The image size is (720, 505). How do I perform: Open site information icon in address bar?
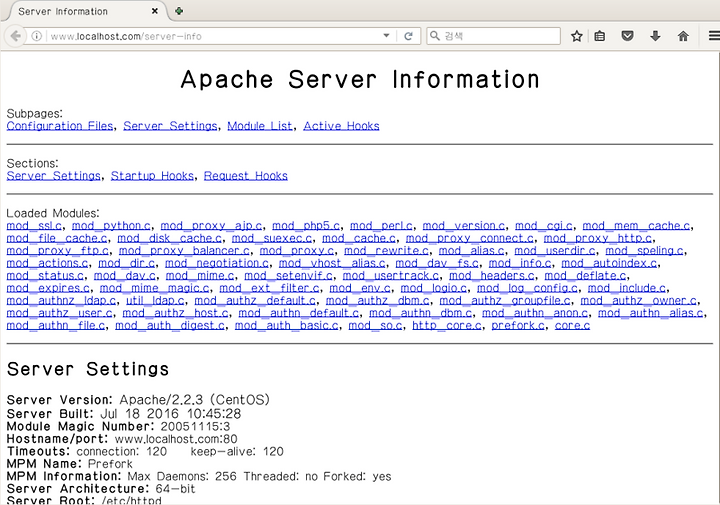point(37,36)
